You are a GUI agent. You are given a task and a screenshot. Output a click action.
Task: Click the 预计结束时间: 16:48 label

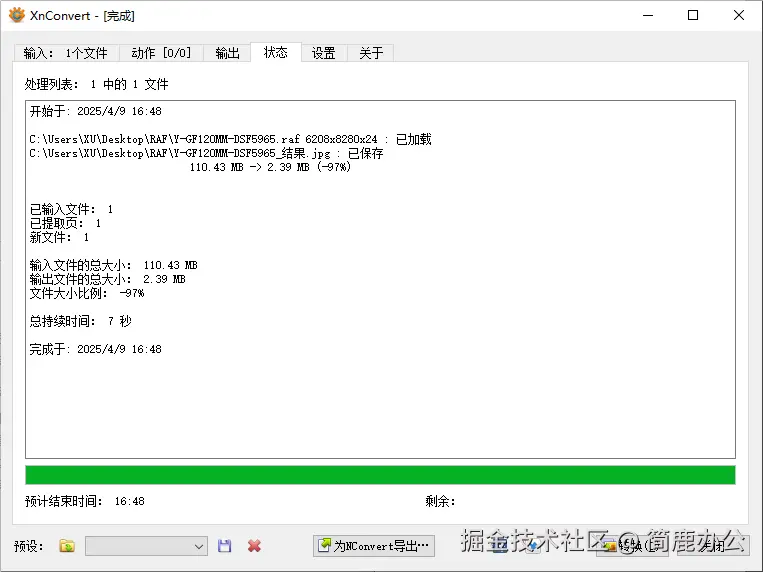85,501
